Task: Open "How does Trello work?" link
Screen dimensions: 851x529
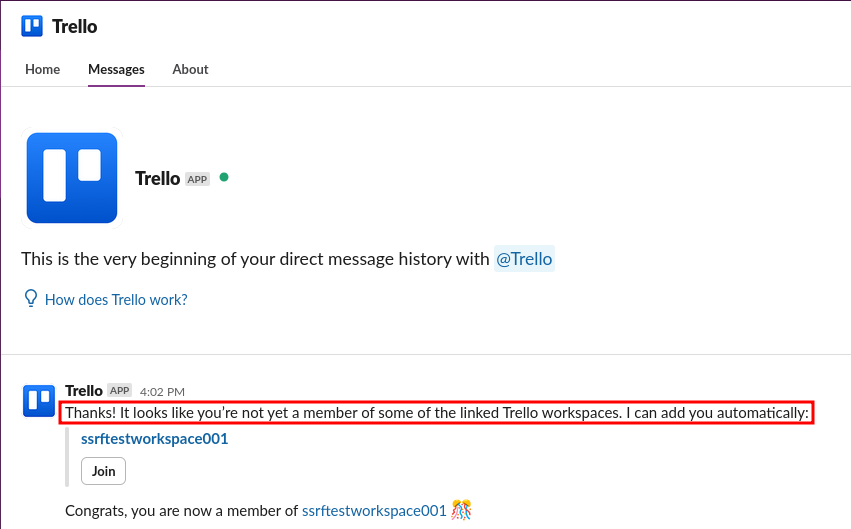Action: pyautogui.click(x=116, y=299)
